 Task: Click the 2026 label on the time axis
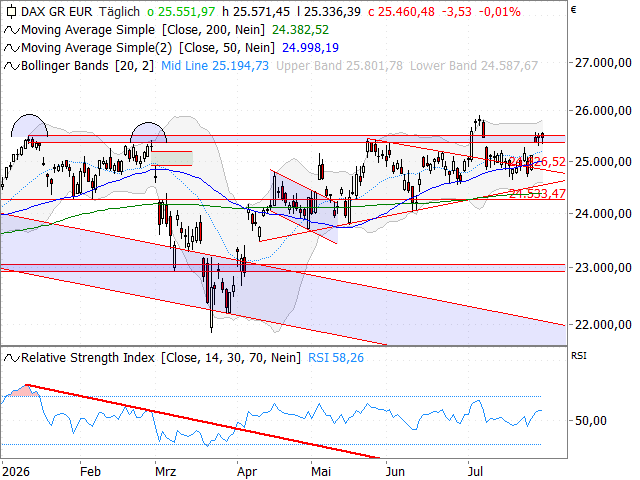point(16,472)
